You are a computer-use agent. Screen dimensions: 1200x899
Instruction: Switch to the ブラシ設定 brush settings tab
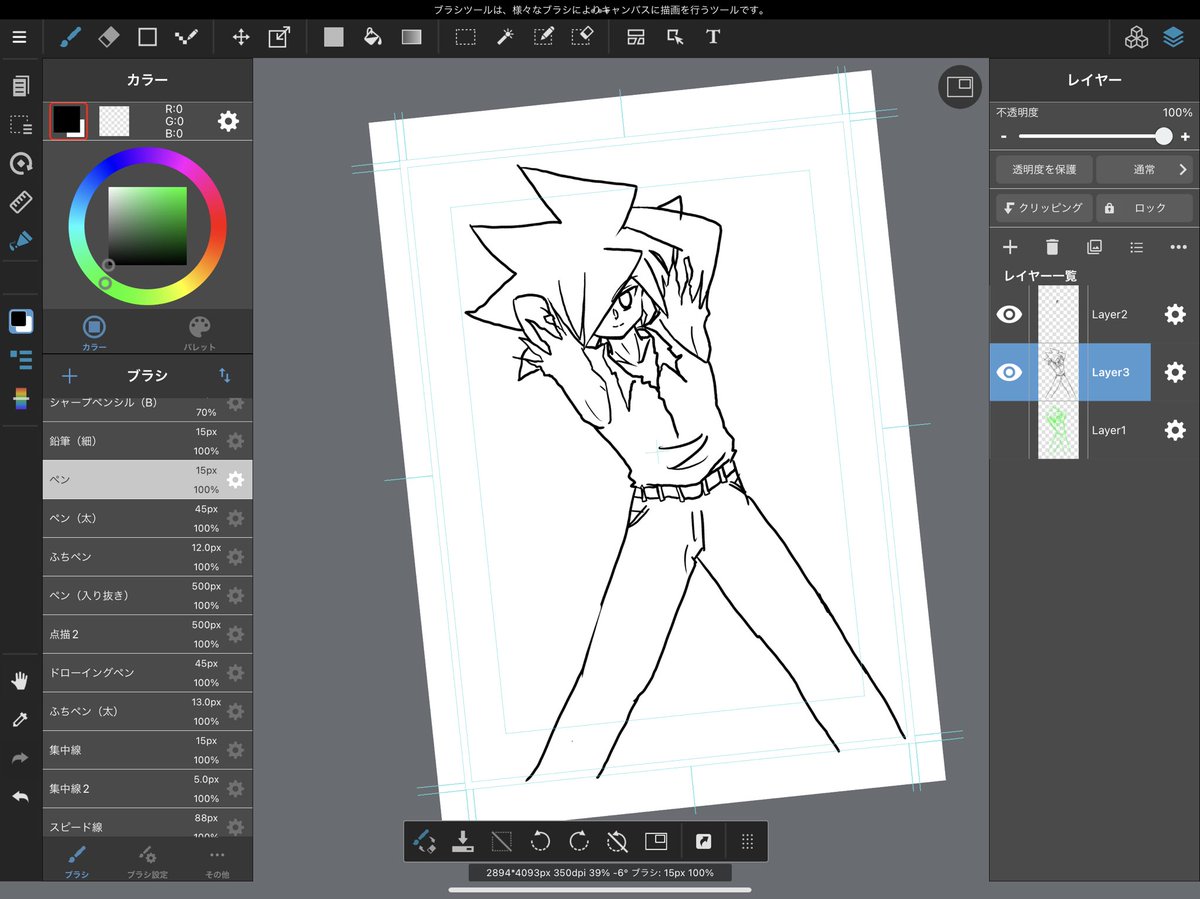click(147, 861)
